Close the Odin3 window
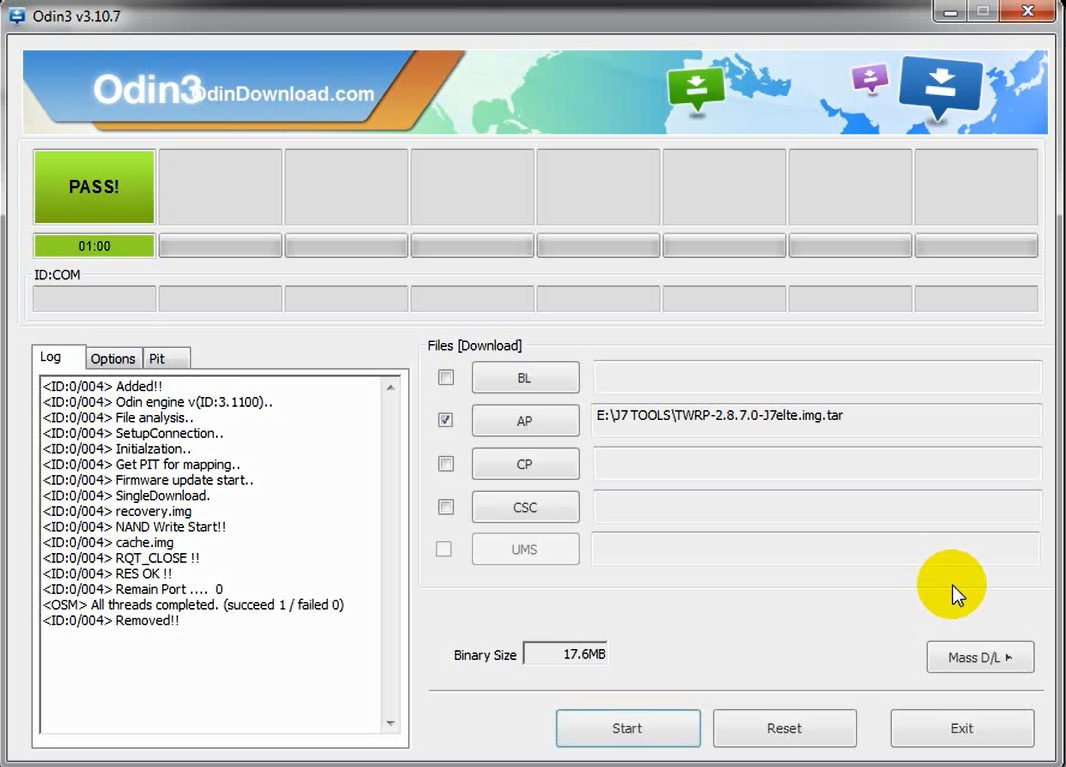 coord(1029,12)
